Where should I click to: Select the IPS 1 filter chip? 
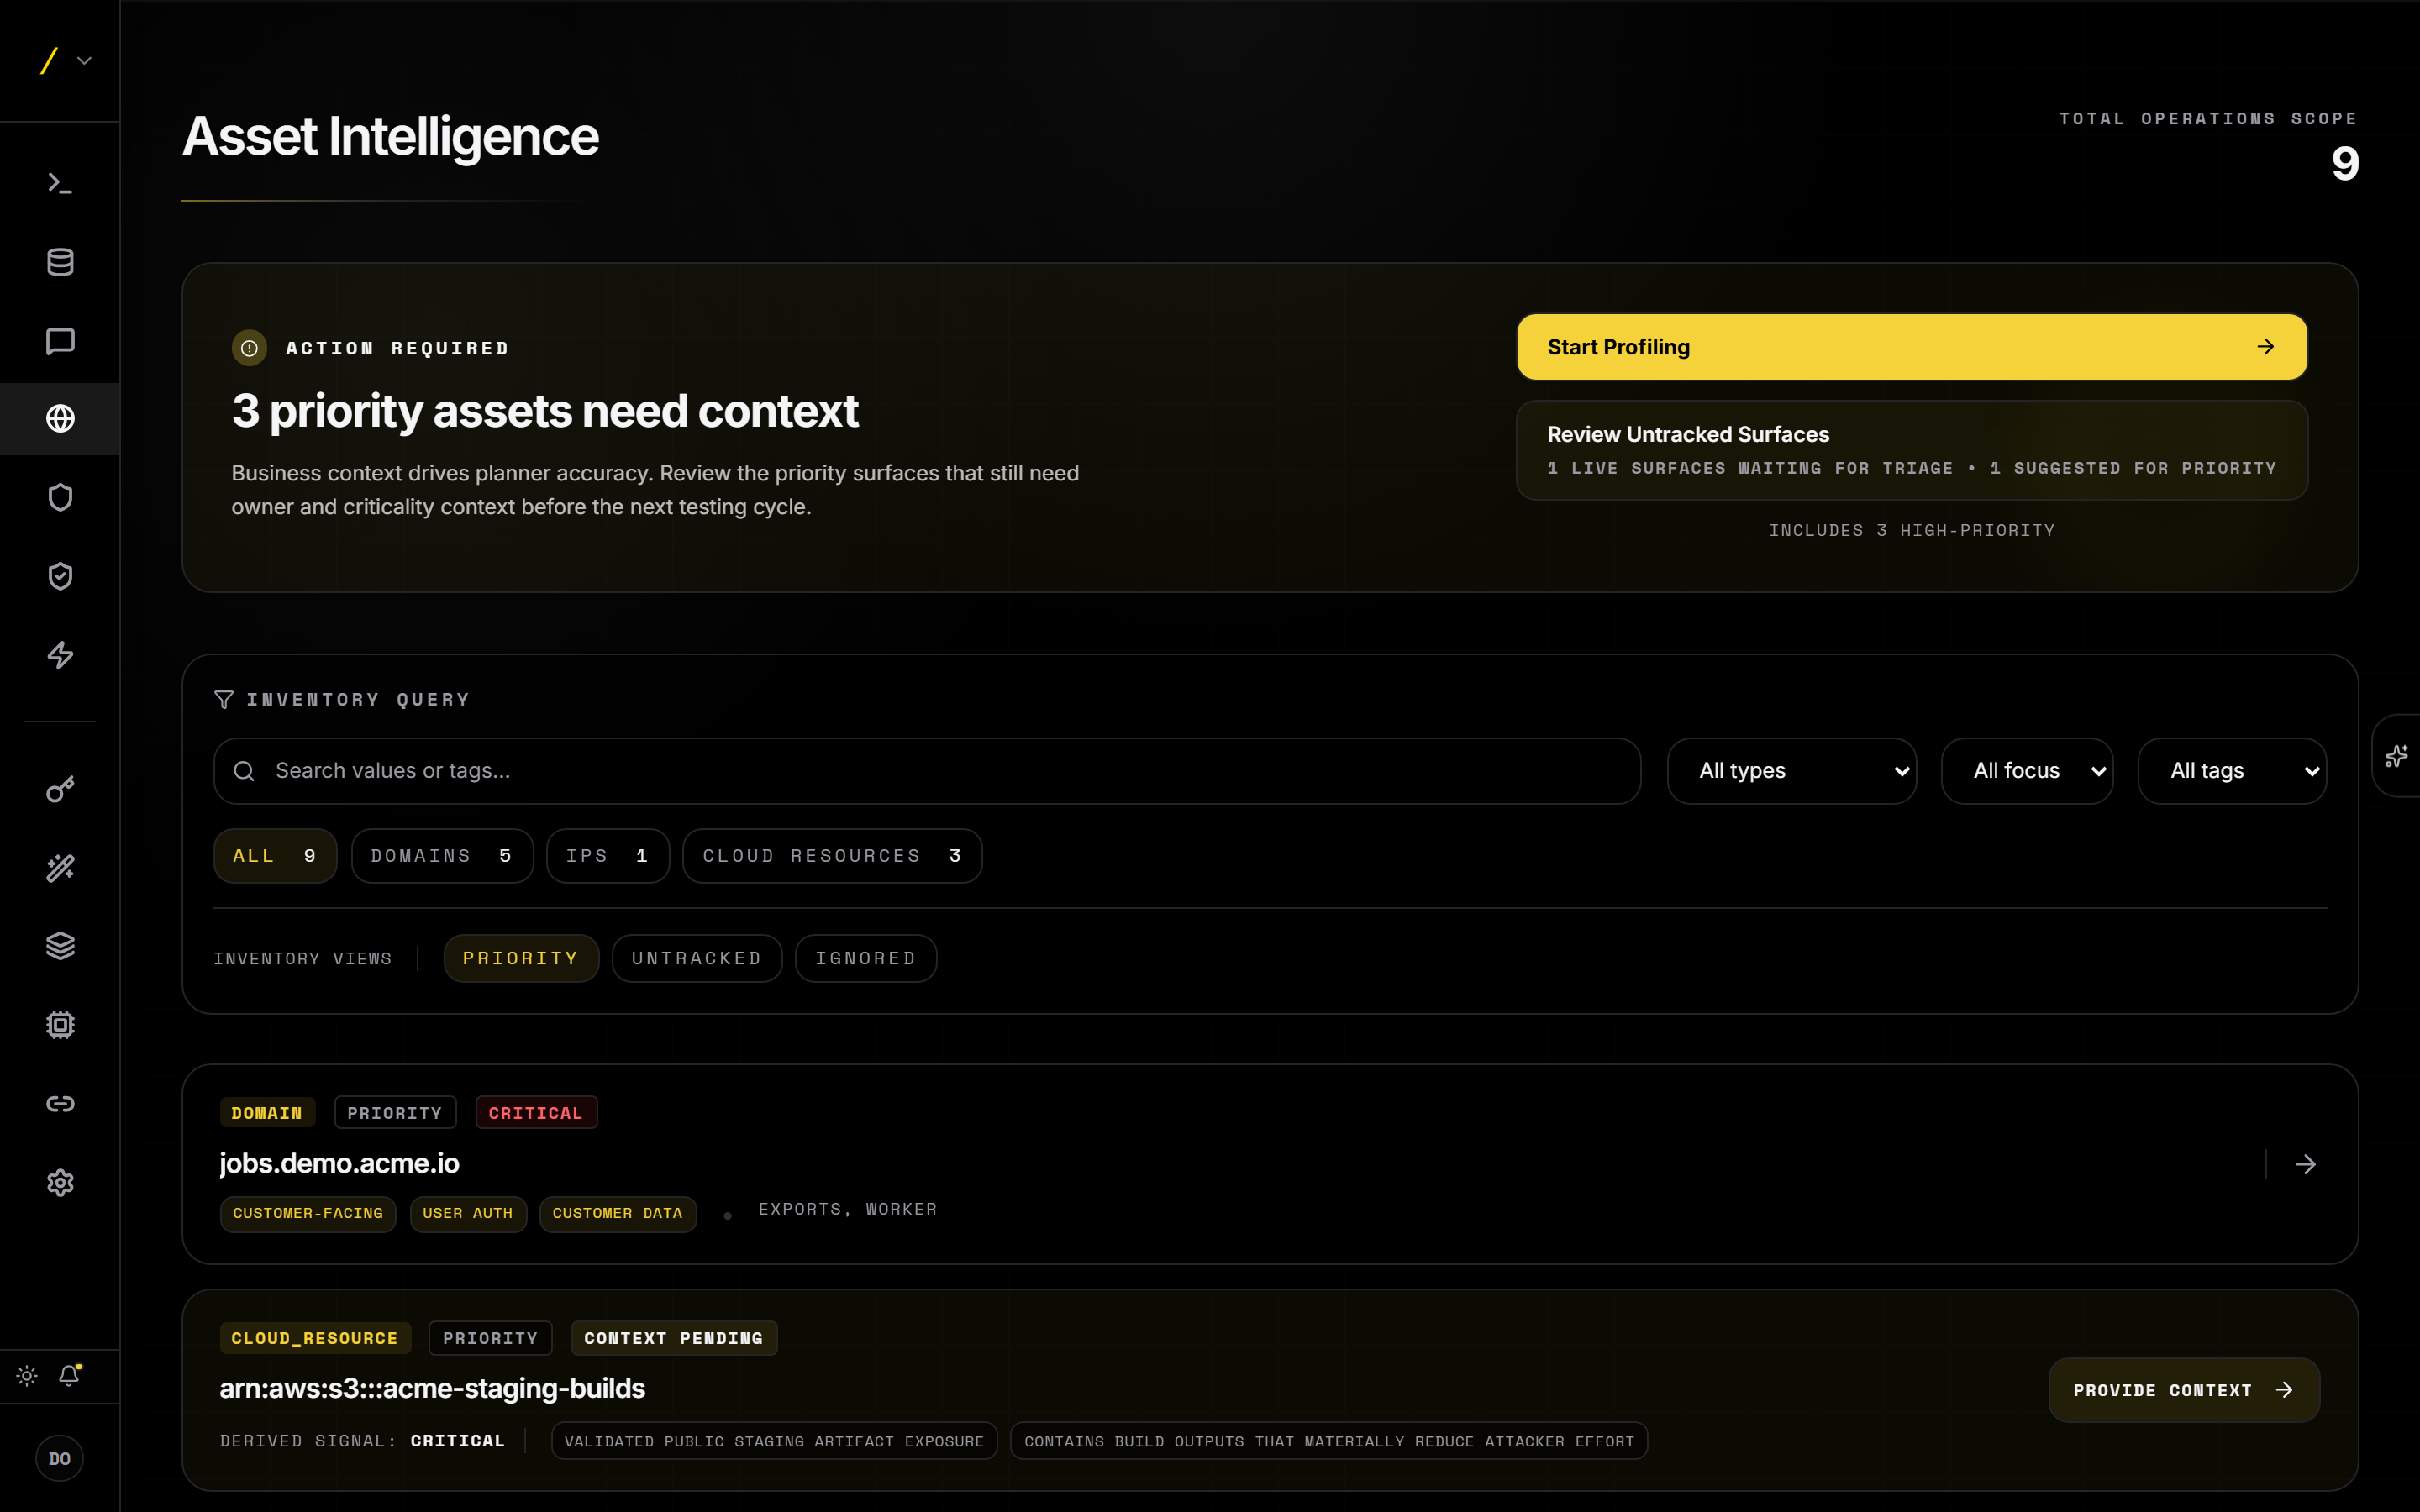[x=608, y=856]
